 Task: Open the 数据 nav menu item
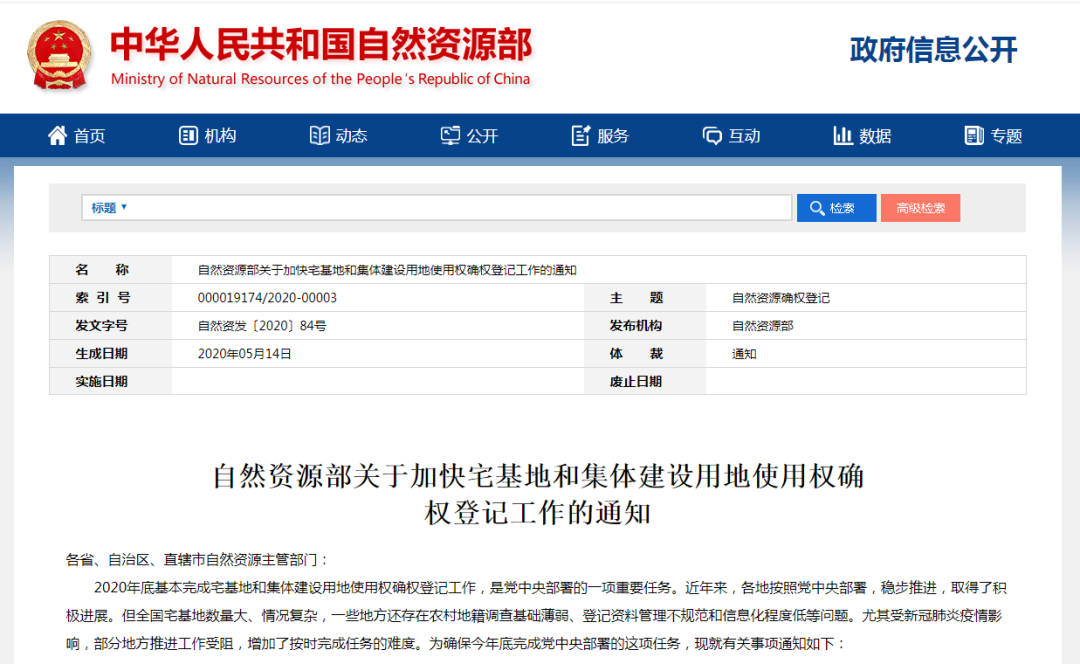point(862,136)
